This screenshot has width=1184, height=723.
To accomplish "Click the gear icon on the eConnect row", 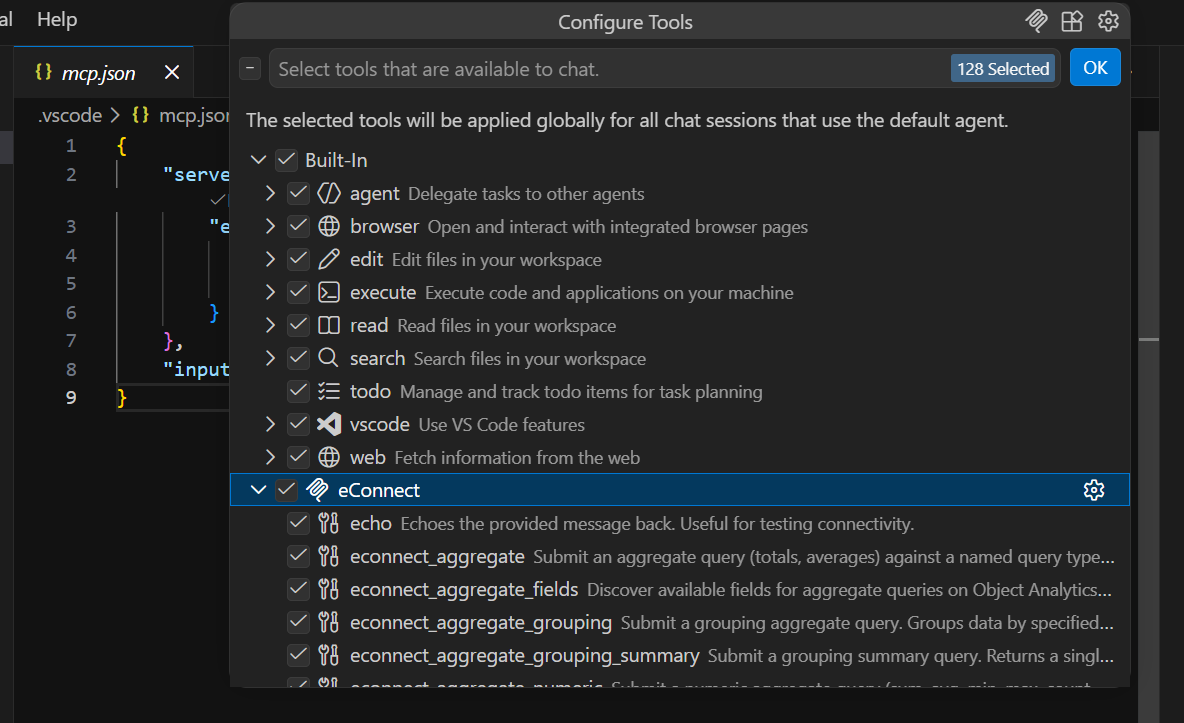I will coord(1094,489).
